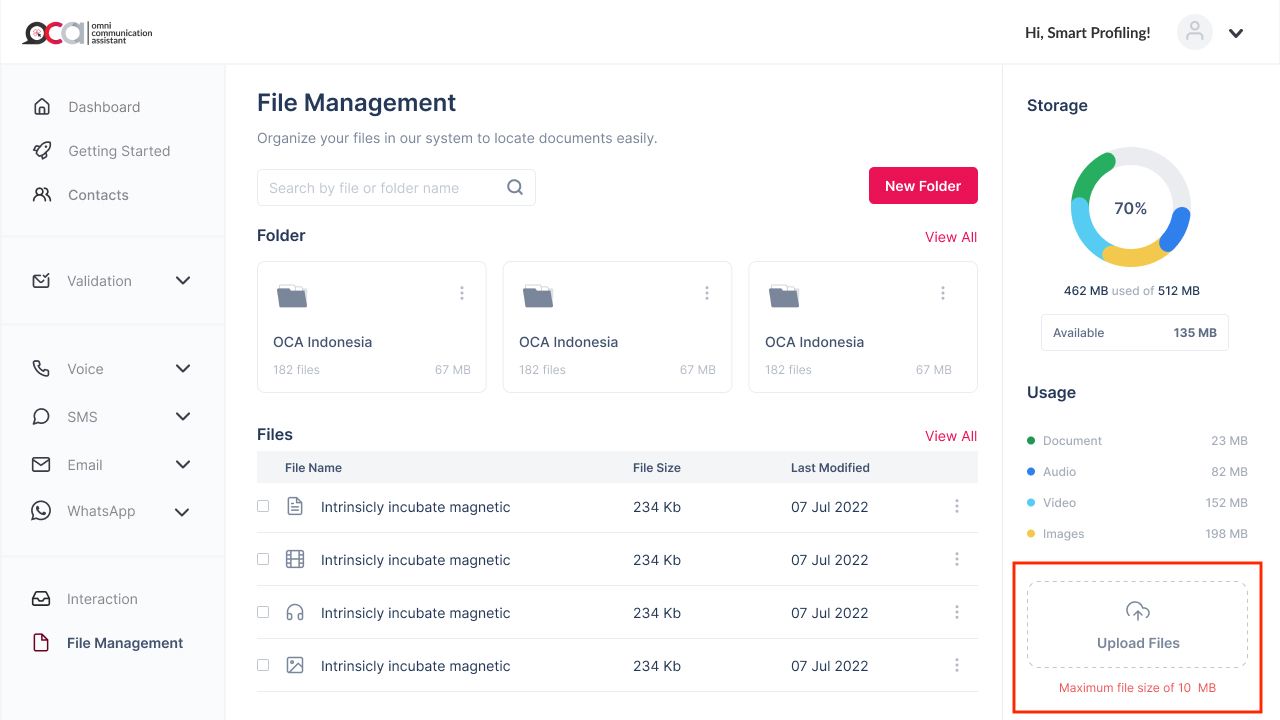This screenshot has width=1280, height=720.
Task: Open the first OCA Indonesia folder's three-dot menu
Action: click(x=462, y=293)
